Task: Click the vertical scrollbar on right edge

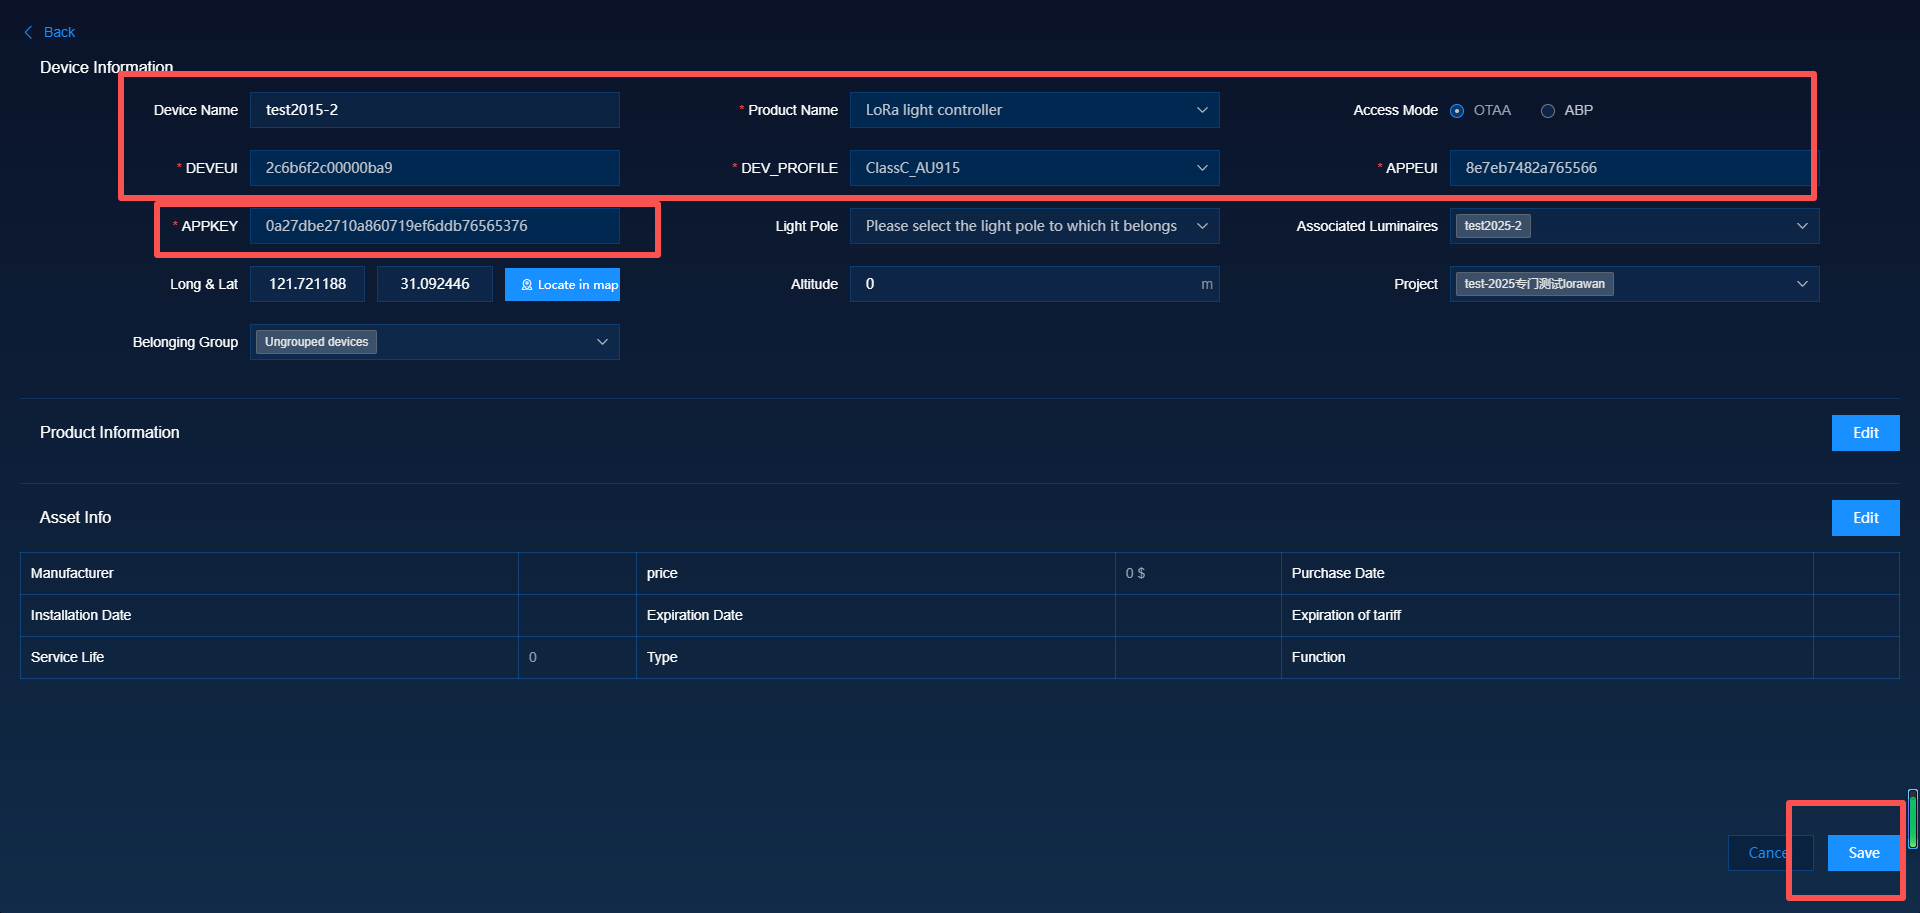Action: tap(1912, 818)
